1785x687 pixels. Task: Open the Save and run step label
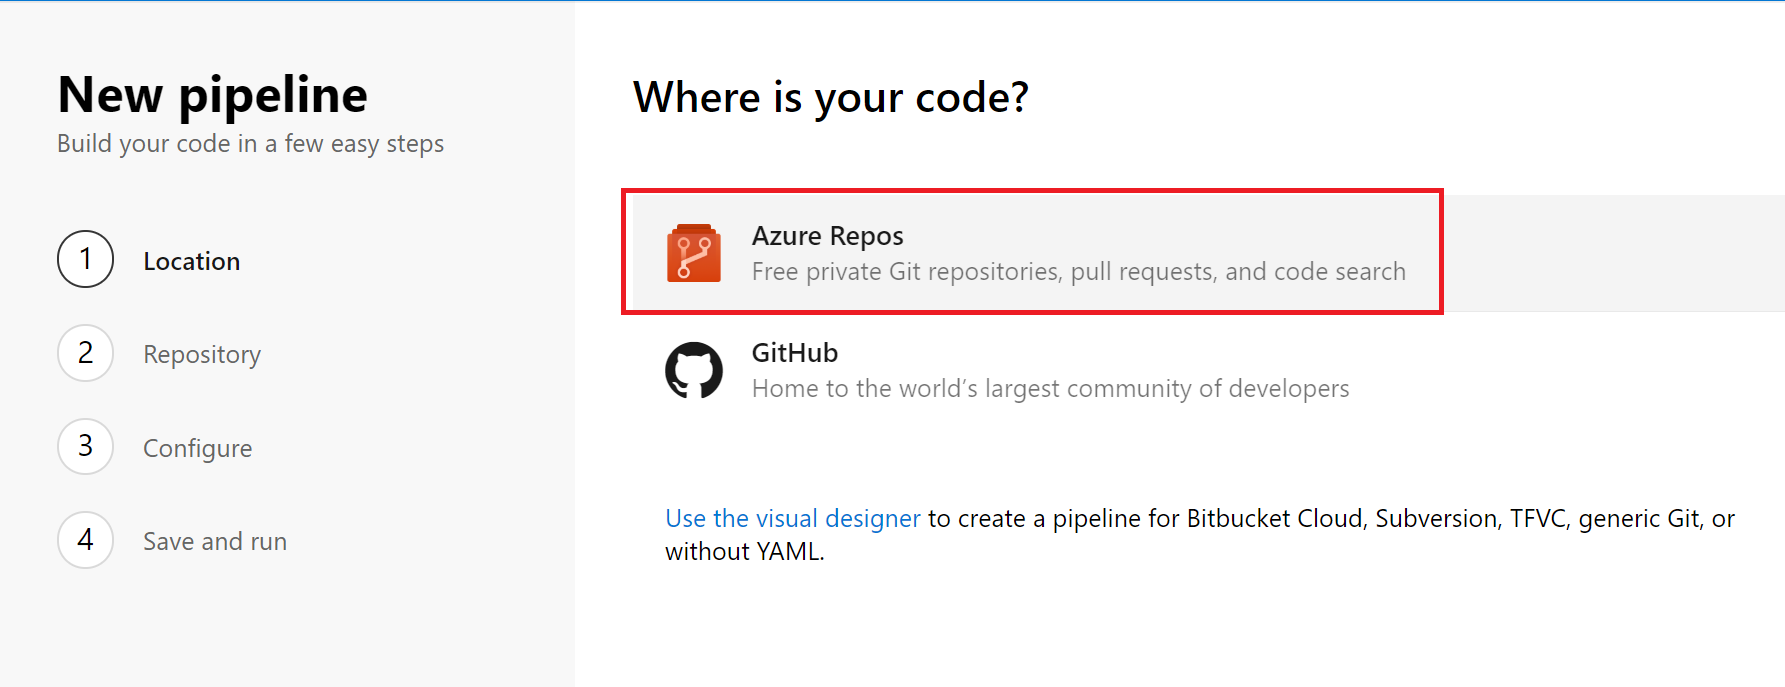coord(214,542)
